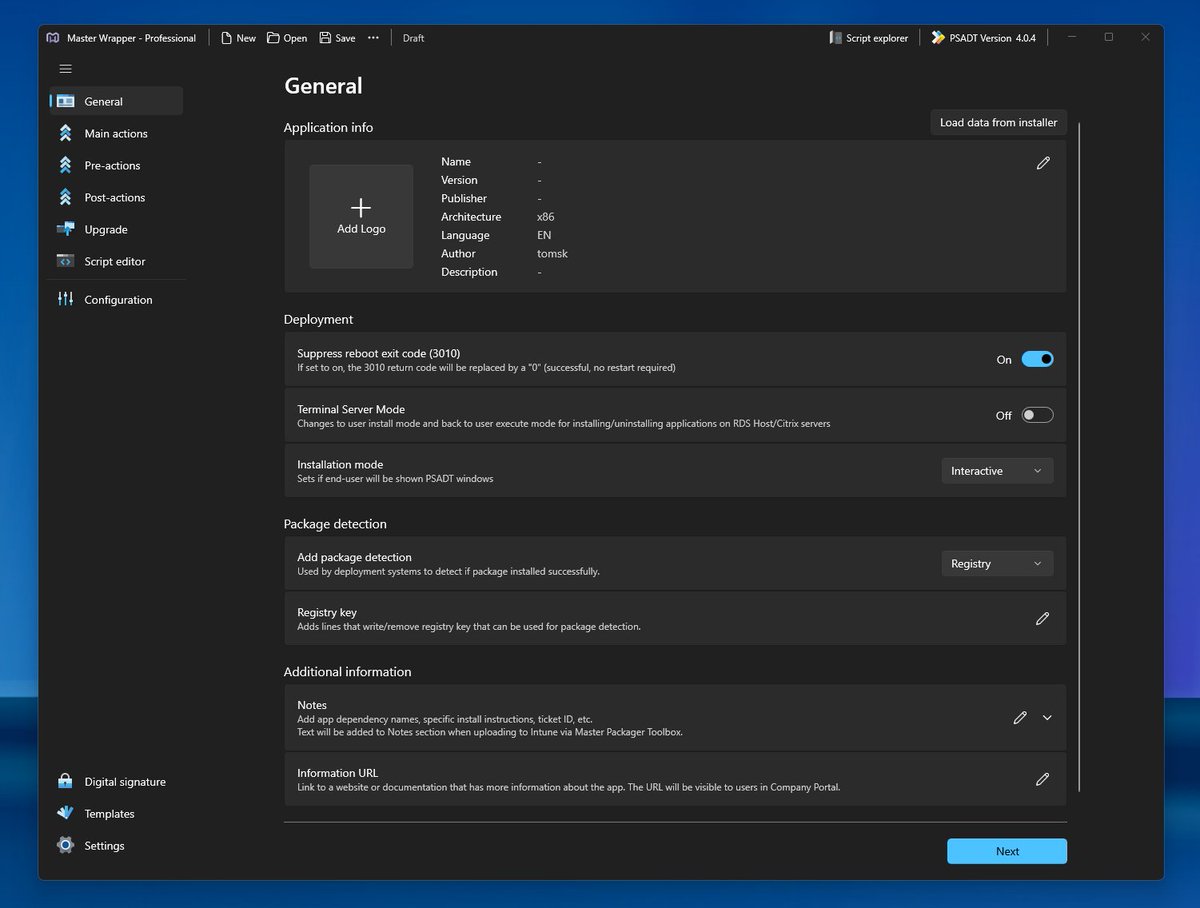1200x908 pixels.
Task: Click the Digital signature lock icon
Action: (x=65, y=782)
